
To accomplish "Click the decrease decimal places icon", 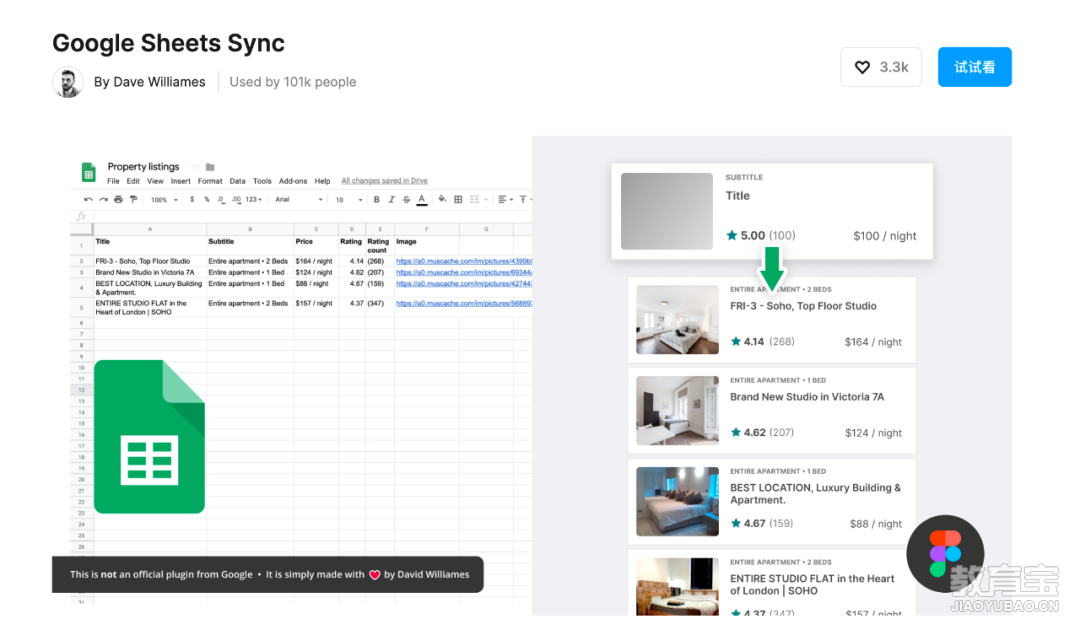I will tap(221, 200).
